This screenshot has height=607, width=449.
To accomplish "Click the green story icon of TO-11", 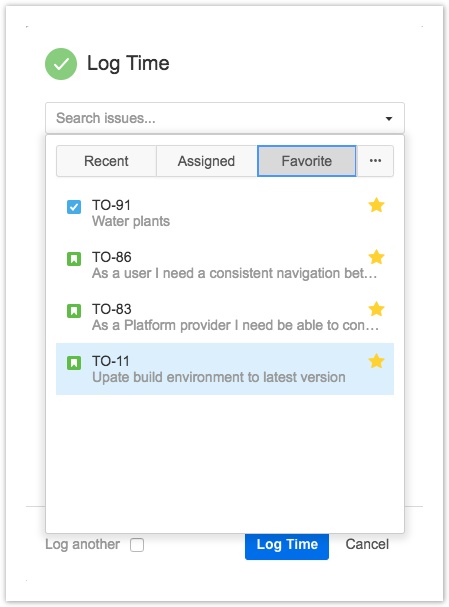I will coord(74,363).
